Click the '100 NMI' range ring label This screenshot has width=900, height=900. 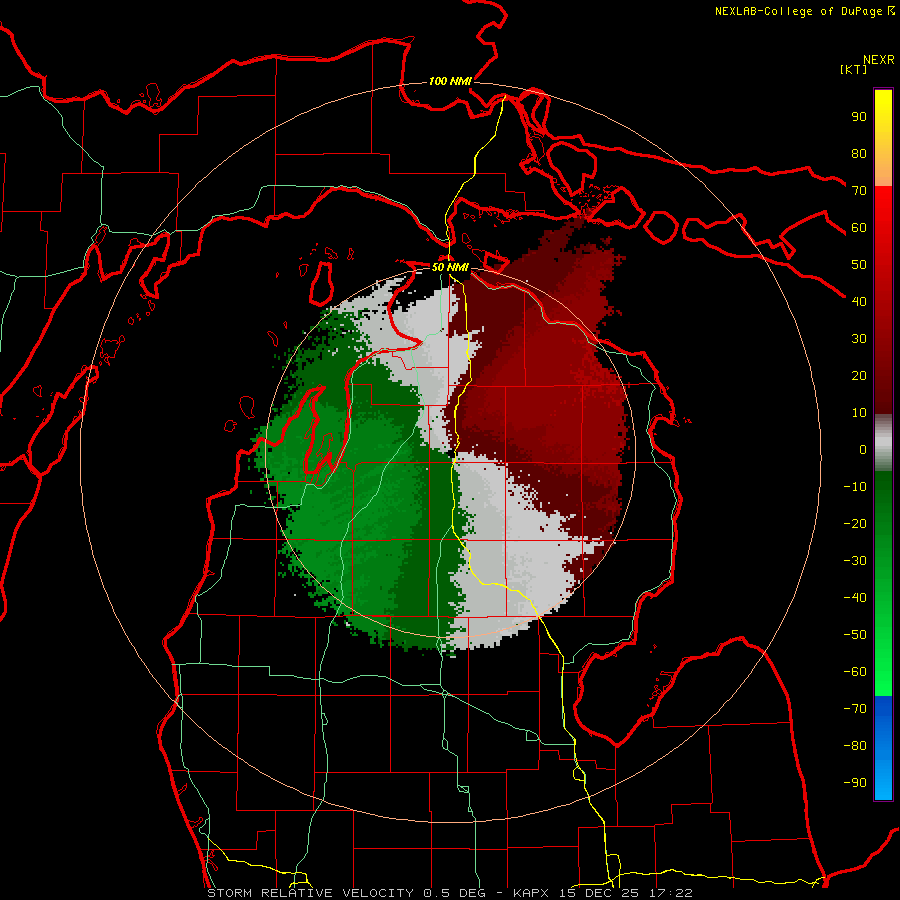(x=450, y=81)
